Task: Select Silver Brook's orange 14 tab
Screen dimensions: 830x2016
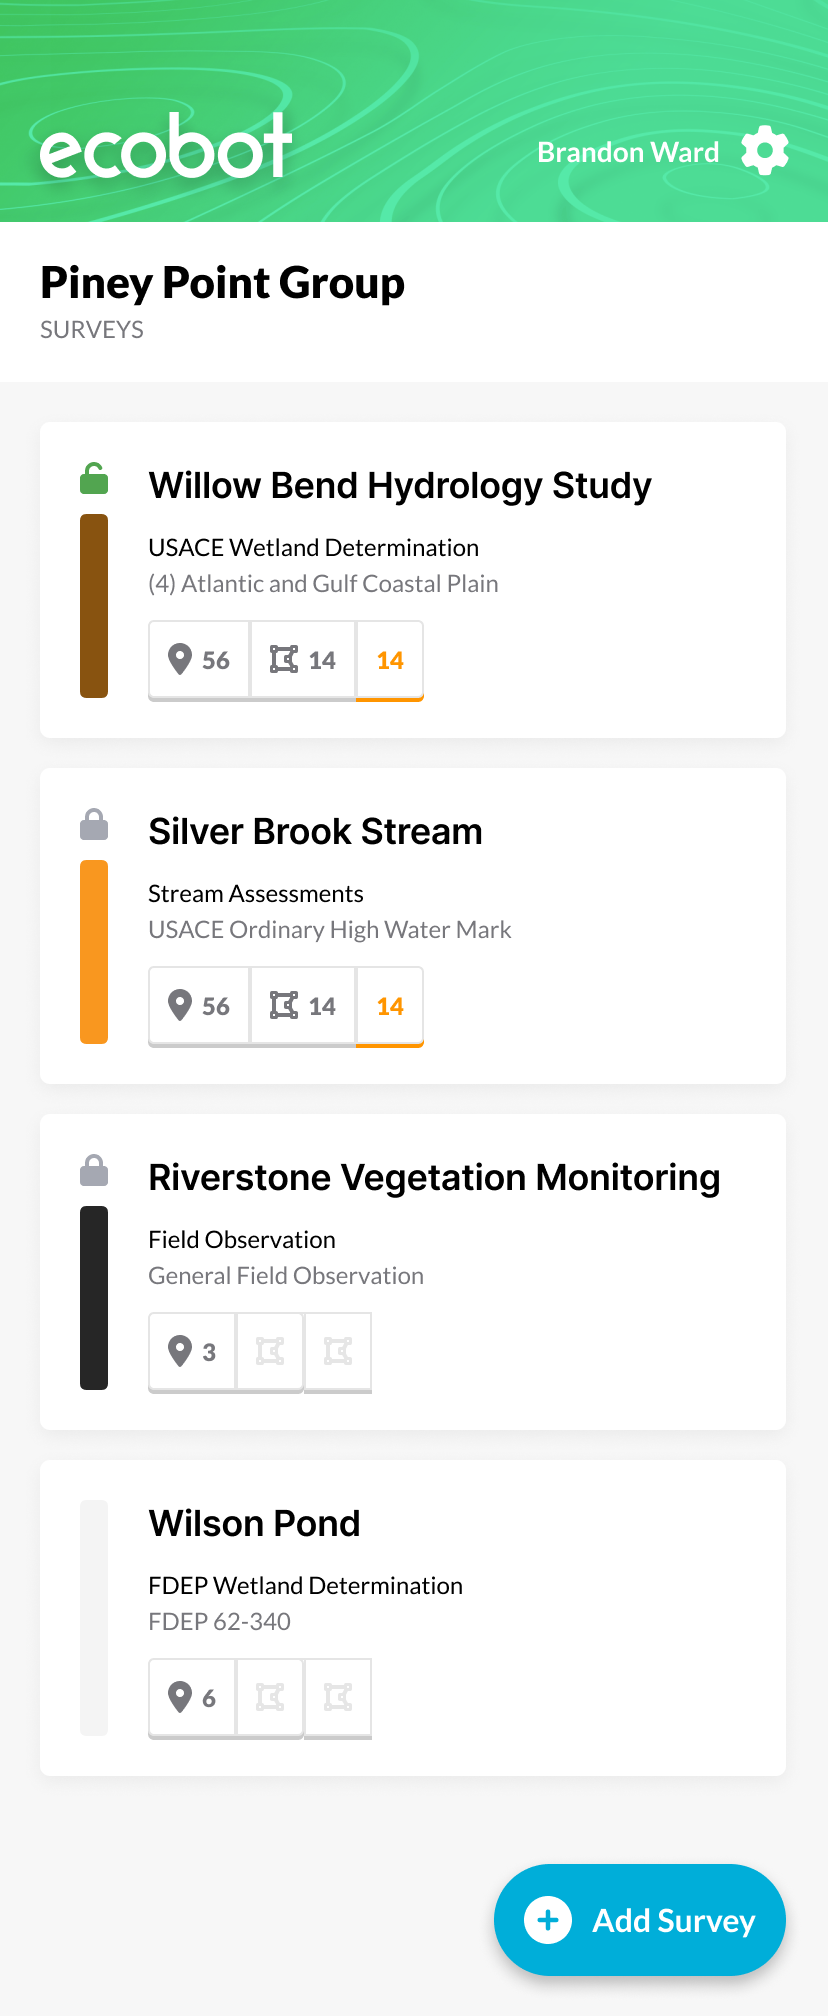Action: pos(390,1006)
